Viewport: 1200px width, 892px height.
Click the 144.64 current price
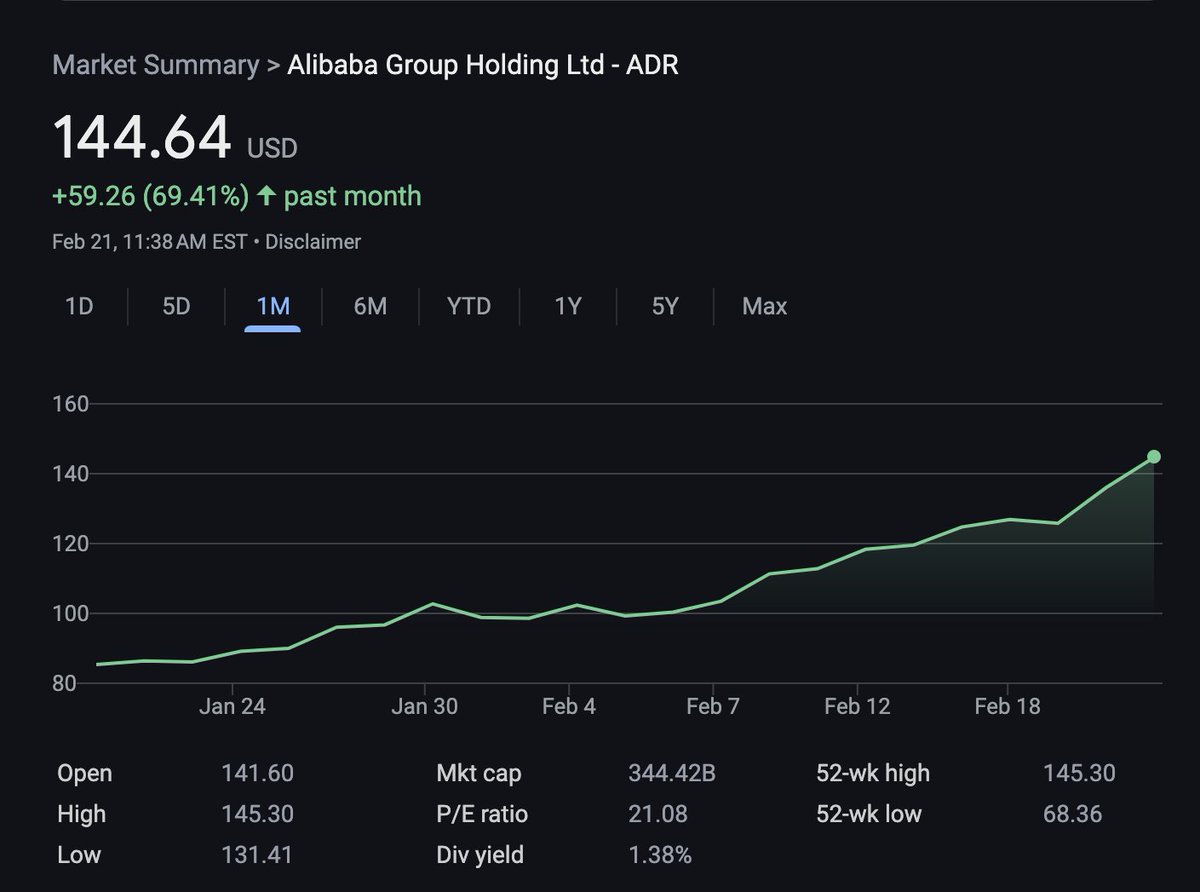pyautogui.click(x=142, y=138)
